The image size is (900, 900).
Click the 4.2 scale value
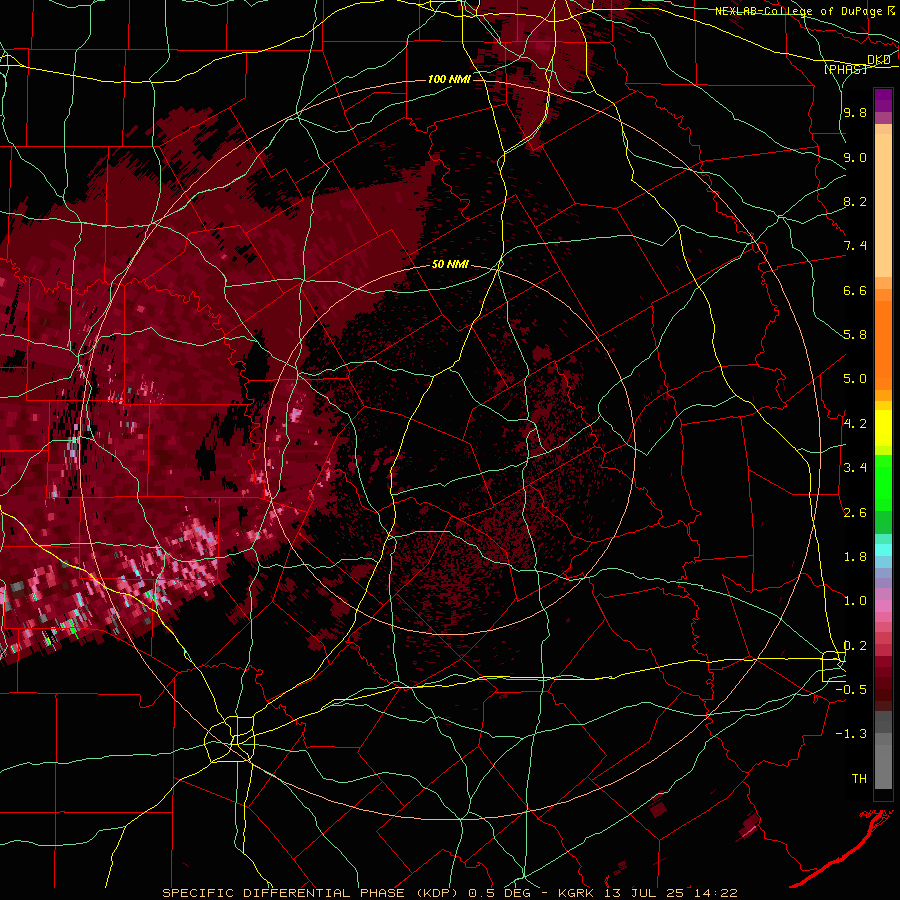[855, 424]
